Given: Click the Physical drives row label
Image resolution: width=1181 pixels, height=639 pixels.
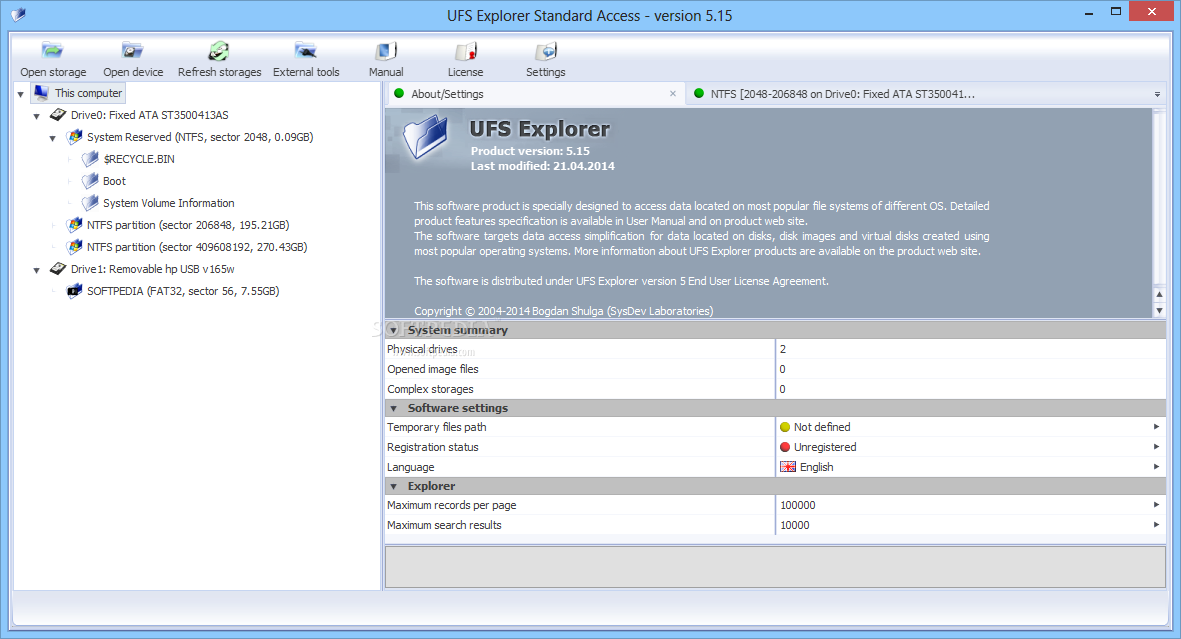Looking at the screenshot, I should point(422,350).
